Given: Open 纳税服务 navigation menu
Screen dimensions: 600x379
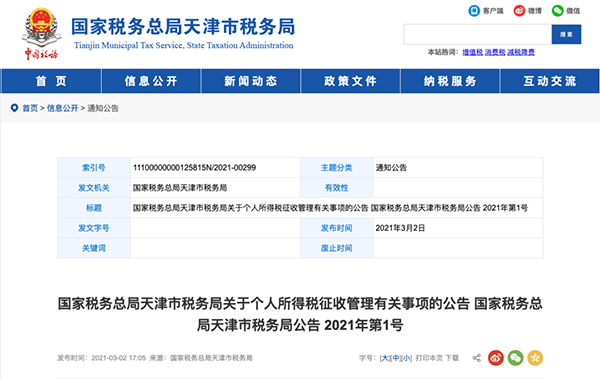Looking at the screenshot, I should coord(450,81).
